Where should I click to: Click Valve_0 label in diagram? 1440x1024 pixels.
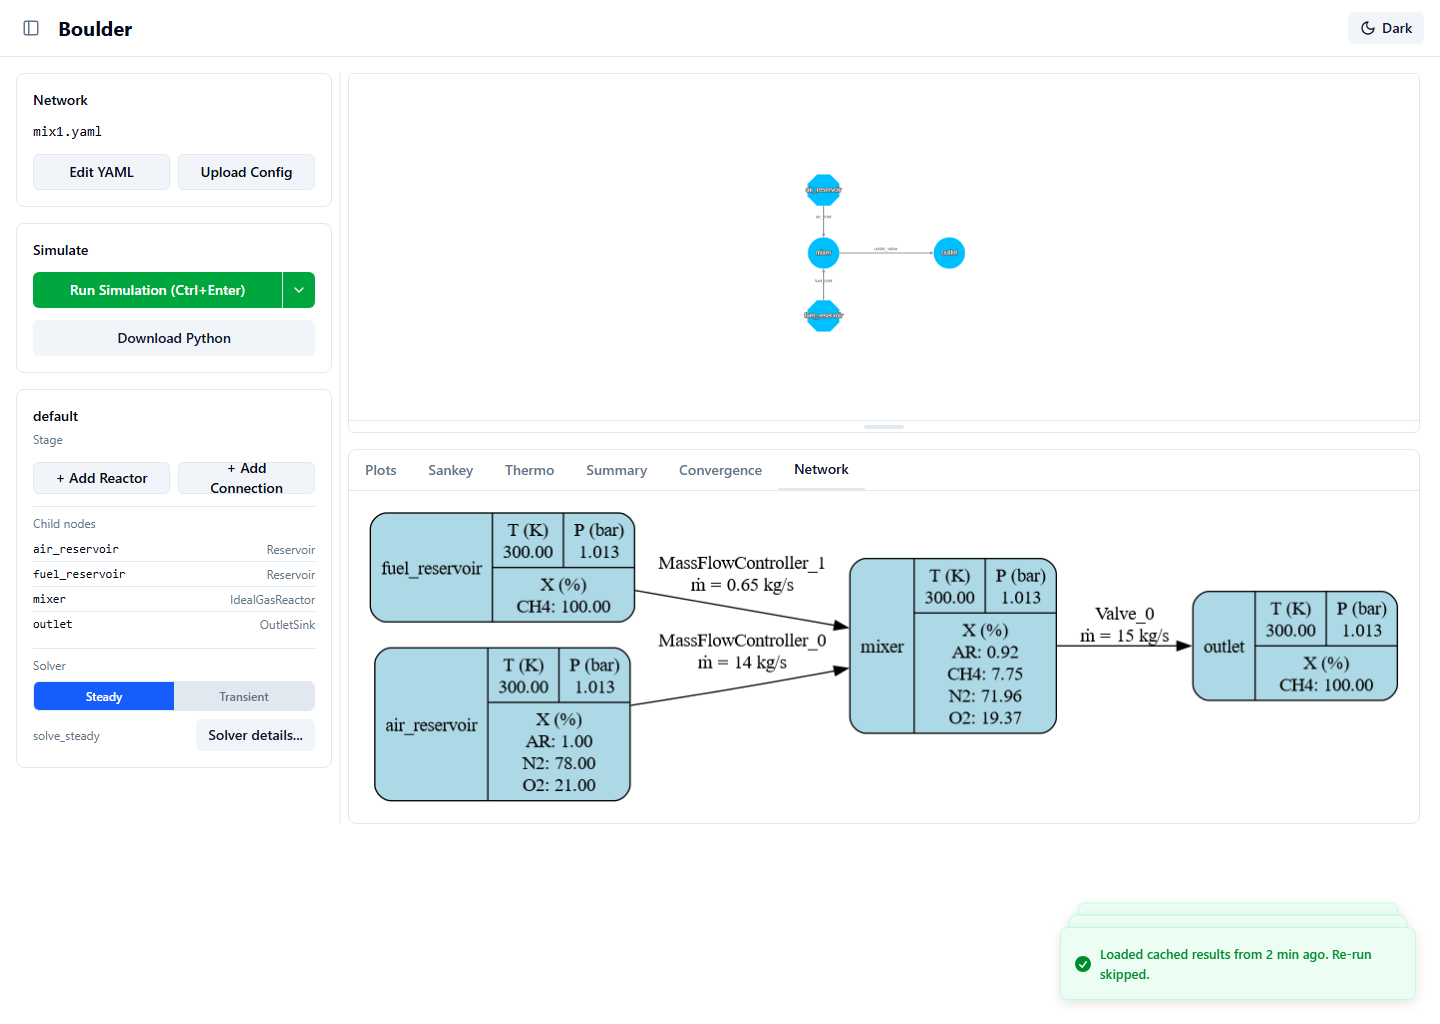[1125, 614]
